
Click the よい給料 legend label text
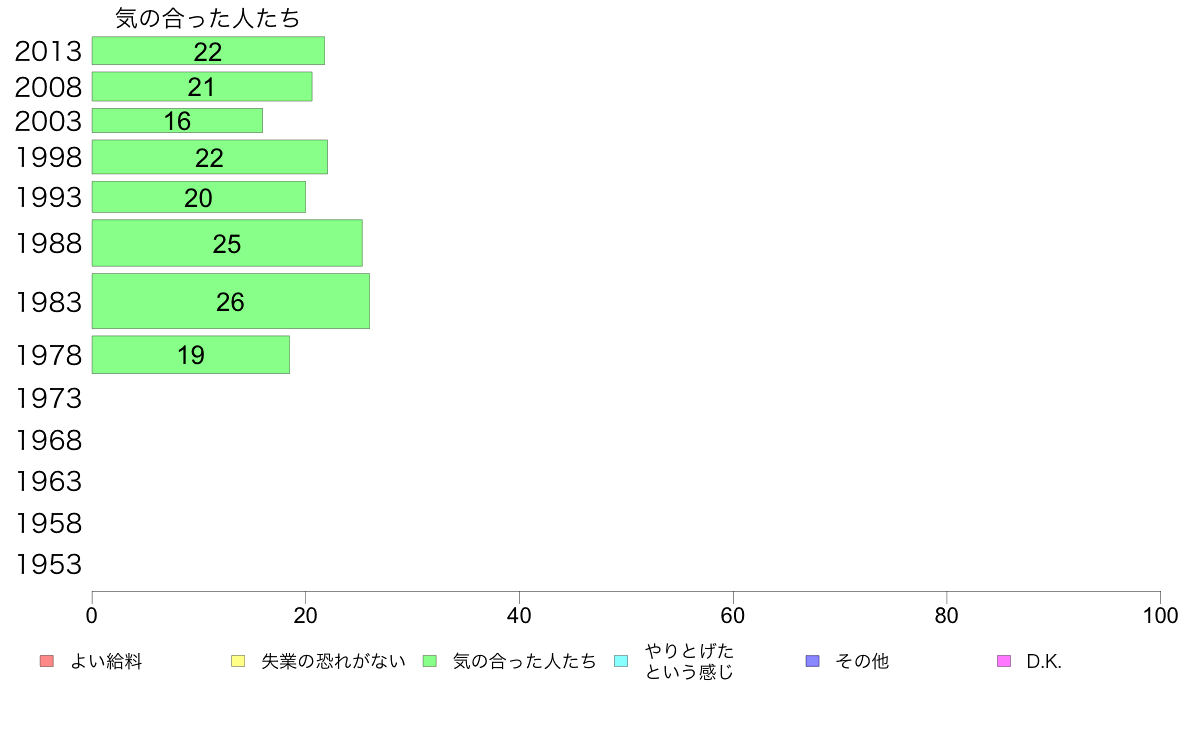(x=106, y=661)
